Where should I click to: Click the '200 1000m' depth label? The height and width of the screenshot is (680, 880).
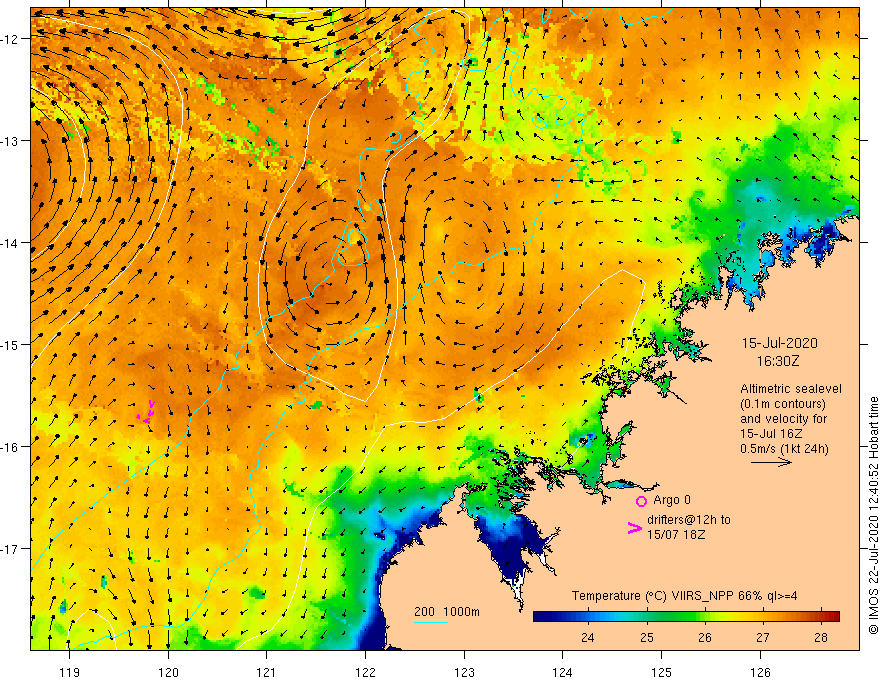coord(447,612)
